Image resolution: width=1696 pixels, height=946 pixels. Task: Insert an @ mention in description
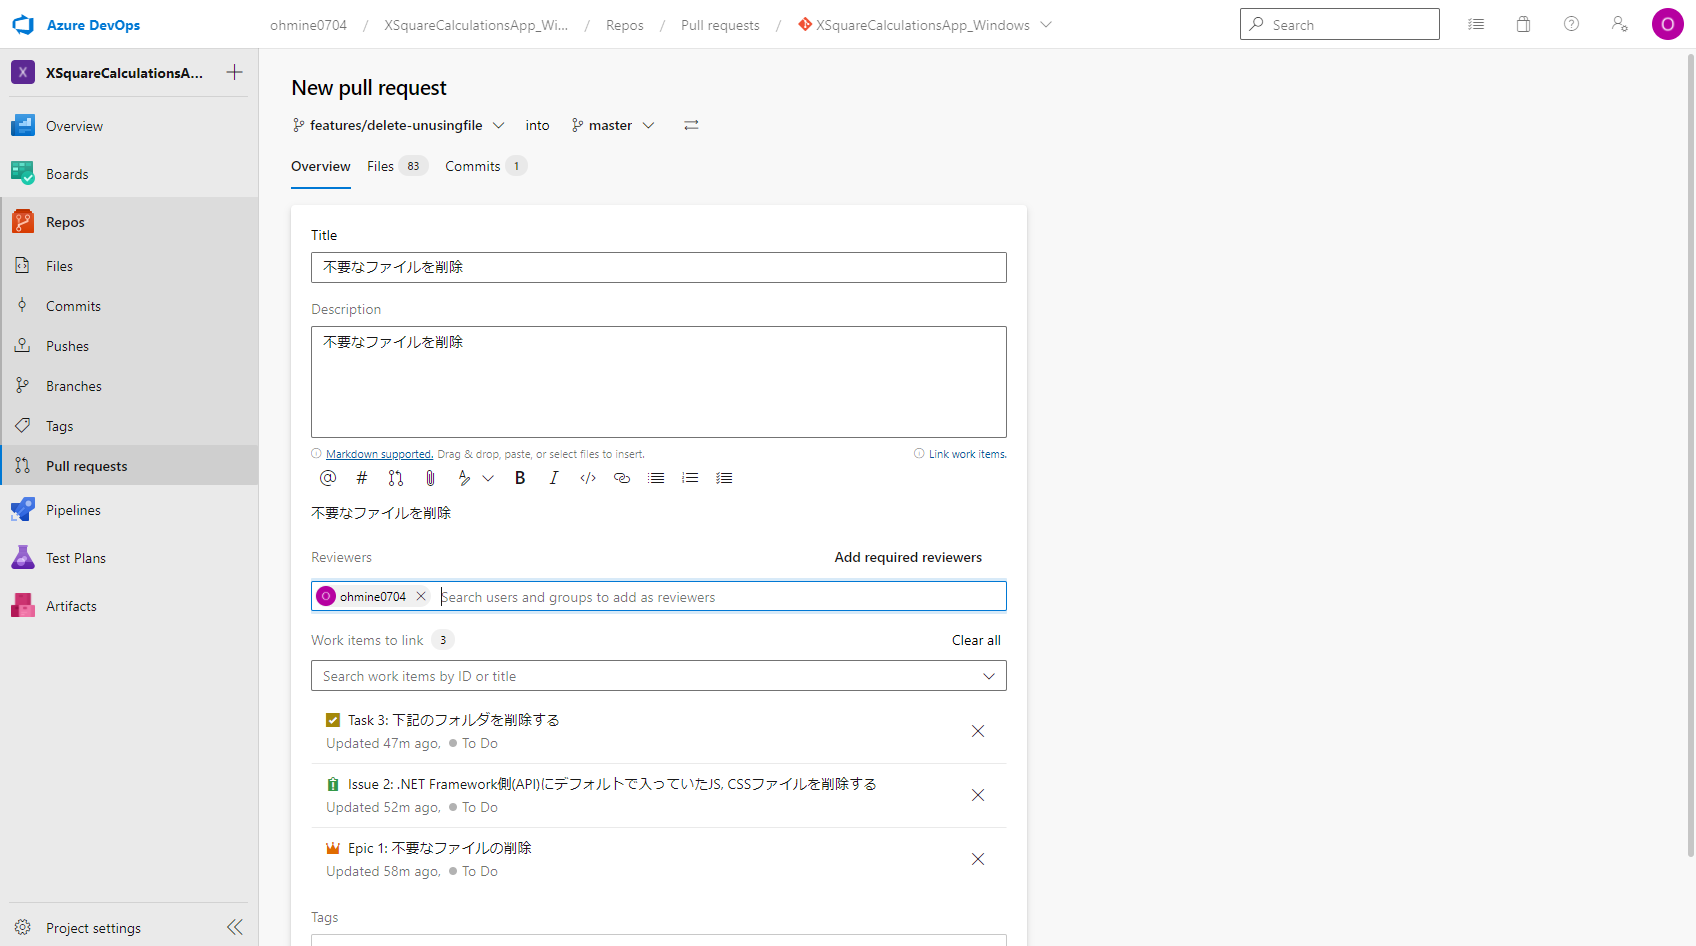coord(328,478)
